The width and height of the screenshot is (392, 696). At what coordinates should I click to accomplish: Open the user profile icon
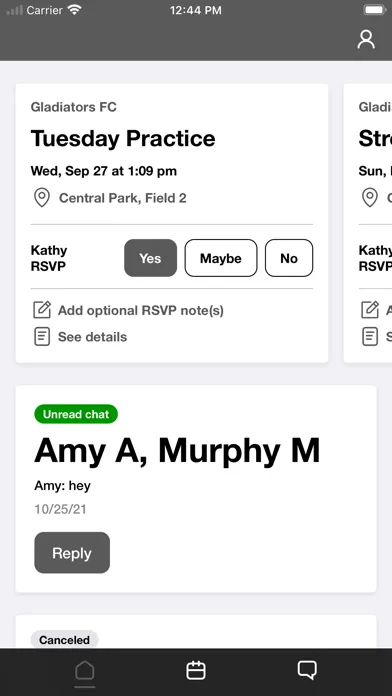tap(366, 40)
